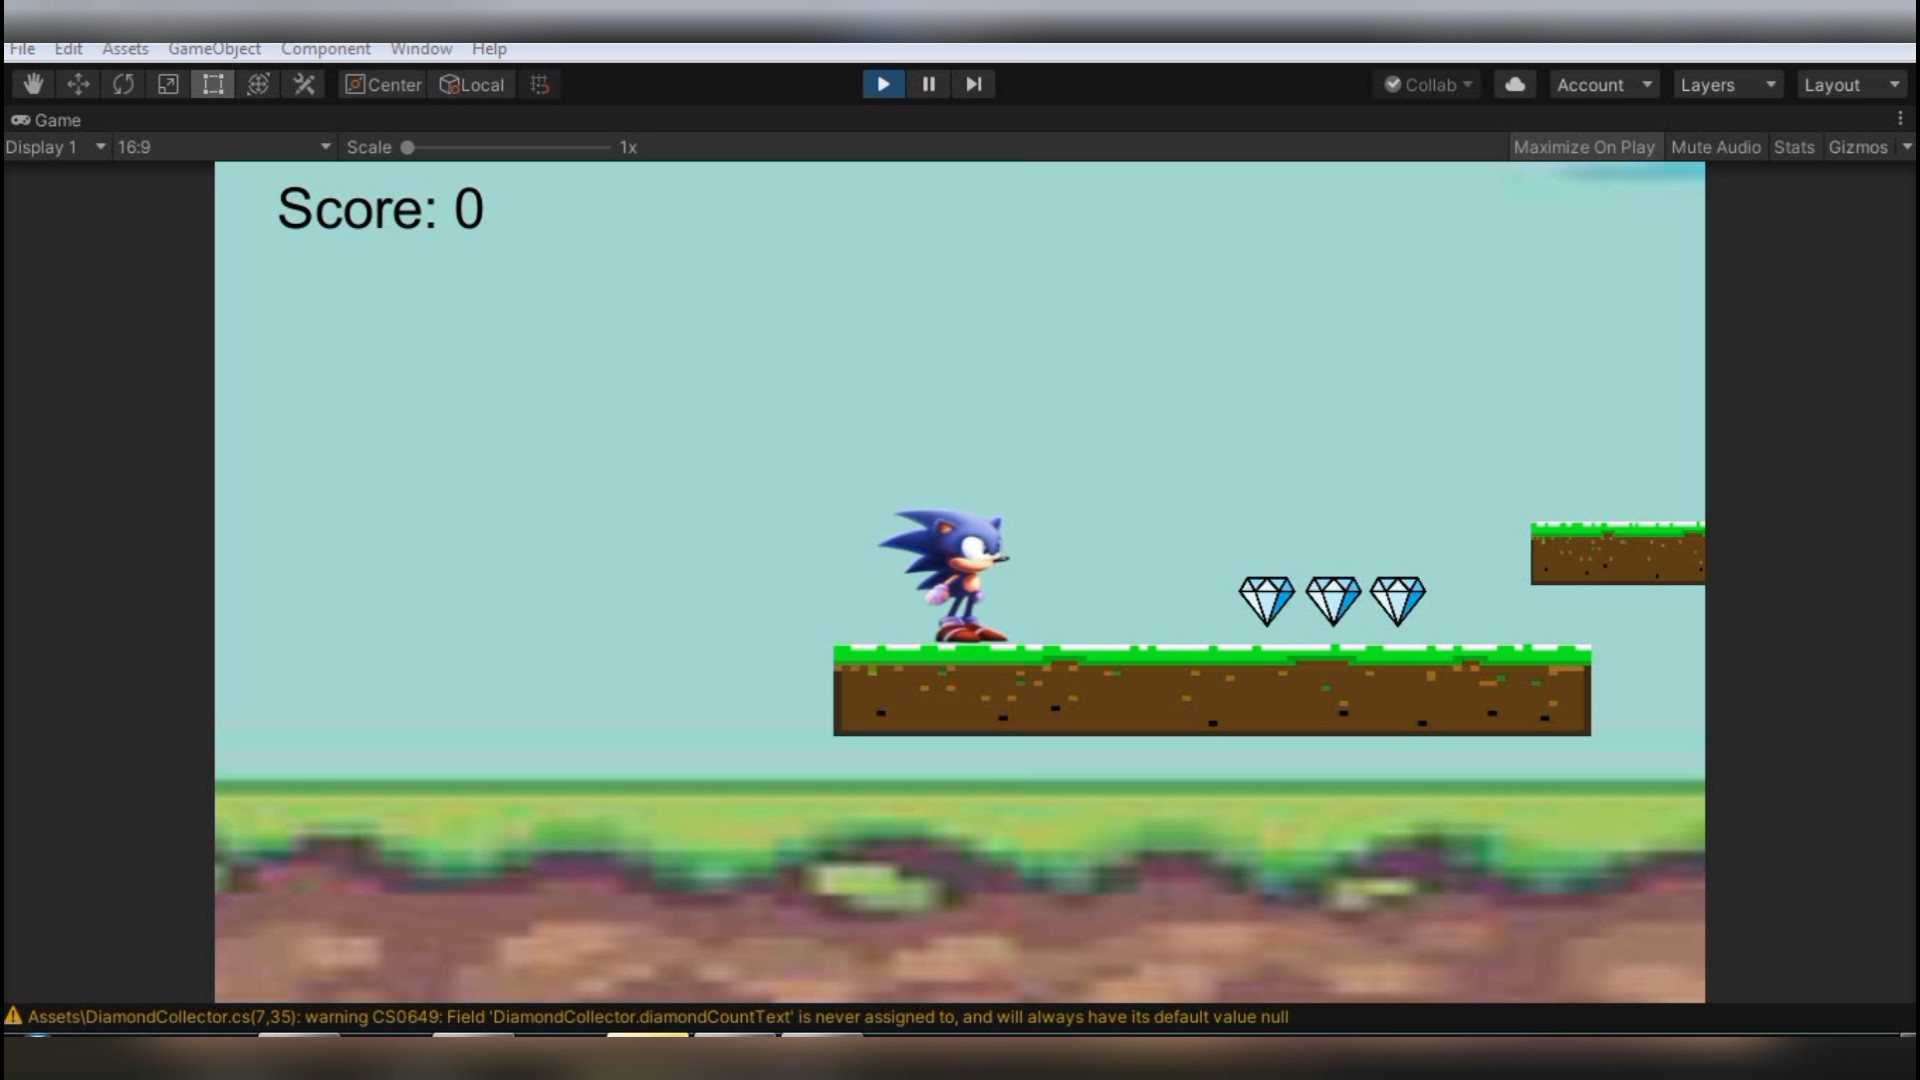Click the first diamond on the left

(x=1266, y=601)
